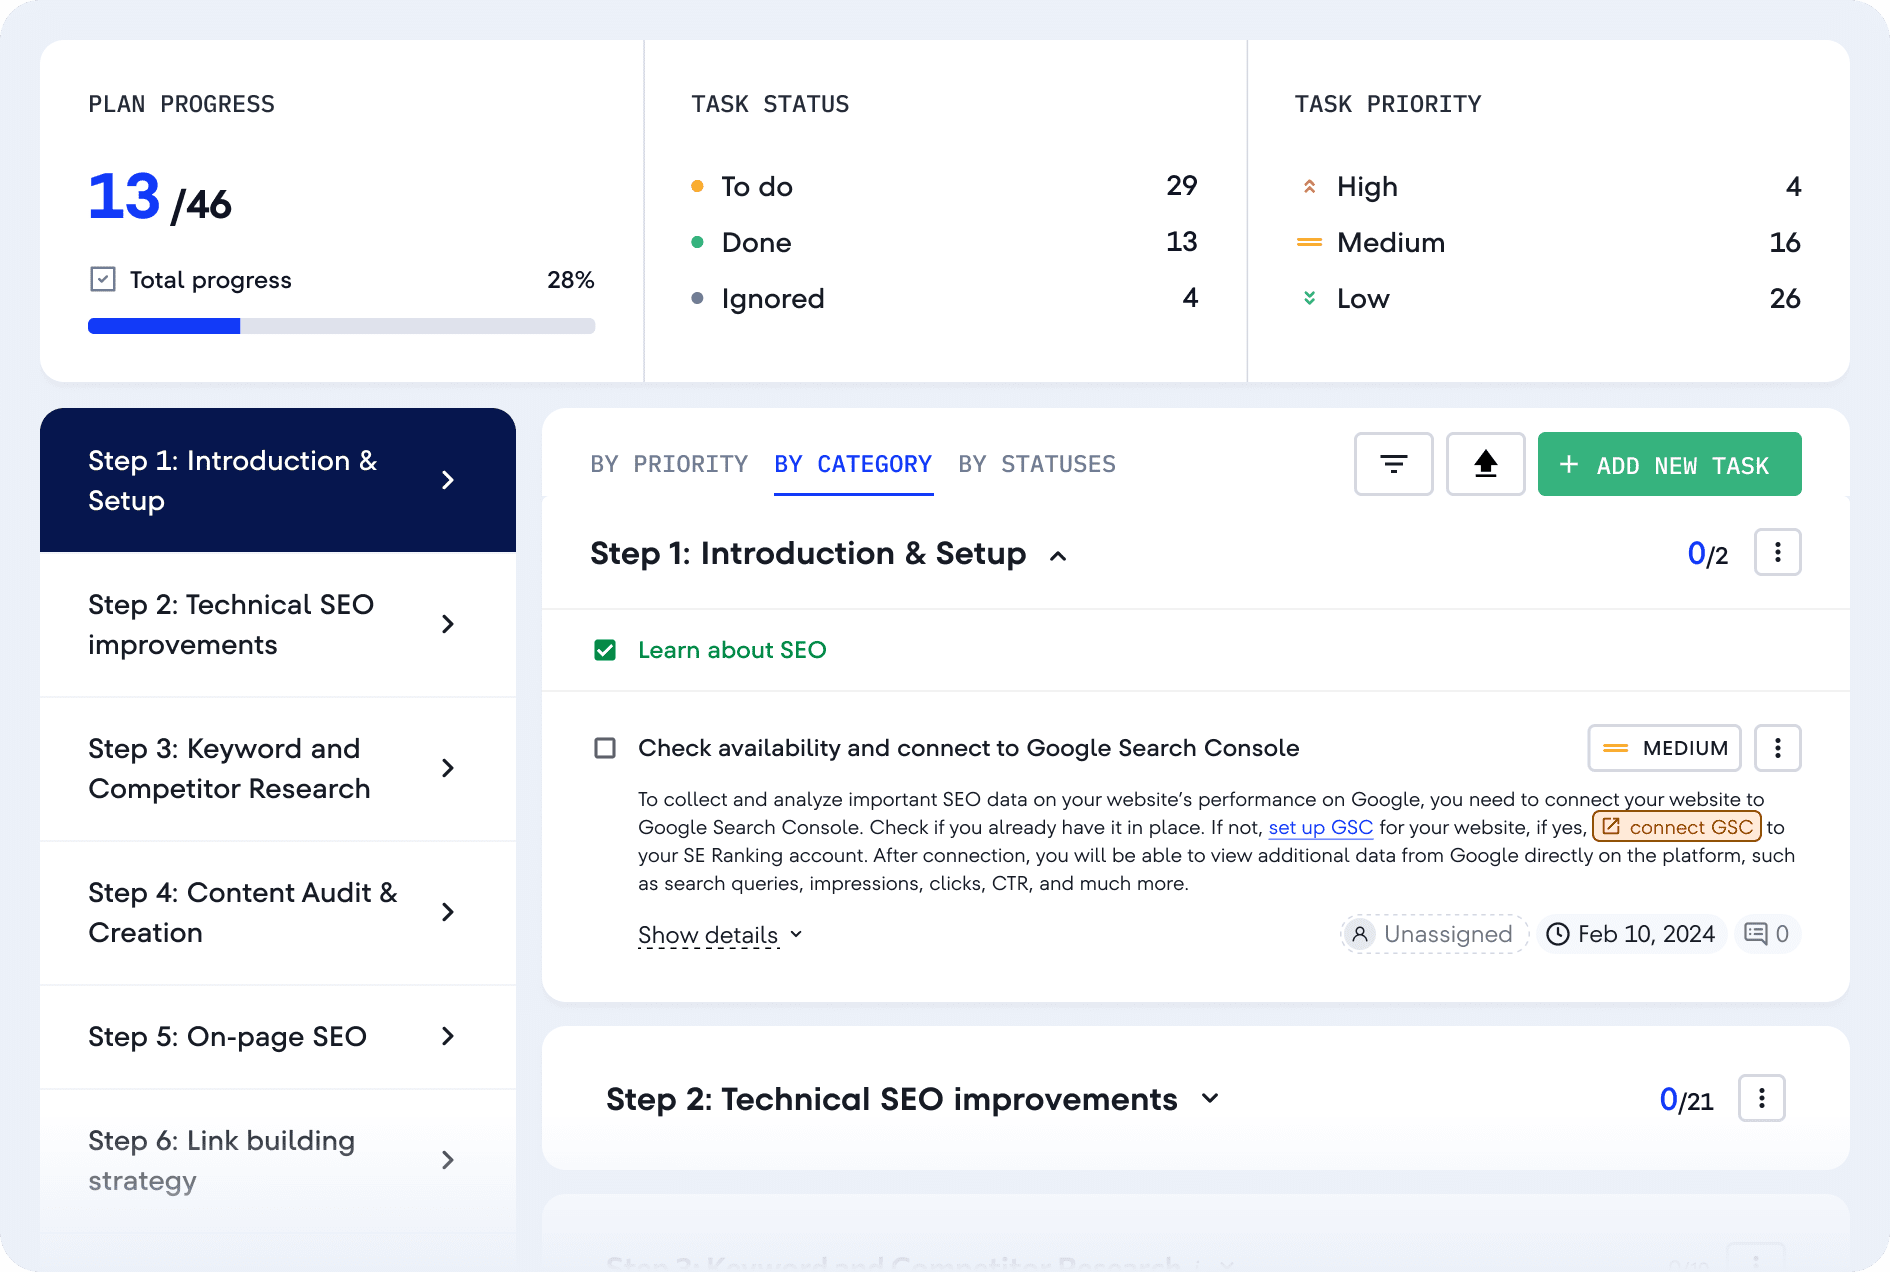The width and height of the screenshot is (1890, 1272).
Task: Expand Show details for the task
Action: (x=720, y=935)
